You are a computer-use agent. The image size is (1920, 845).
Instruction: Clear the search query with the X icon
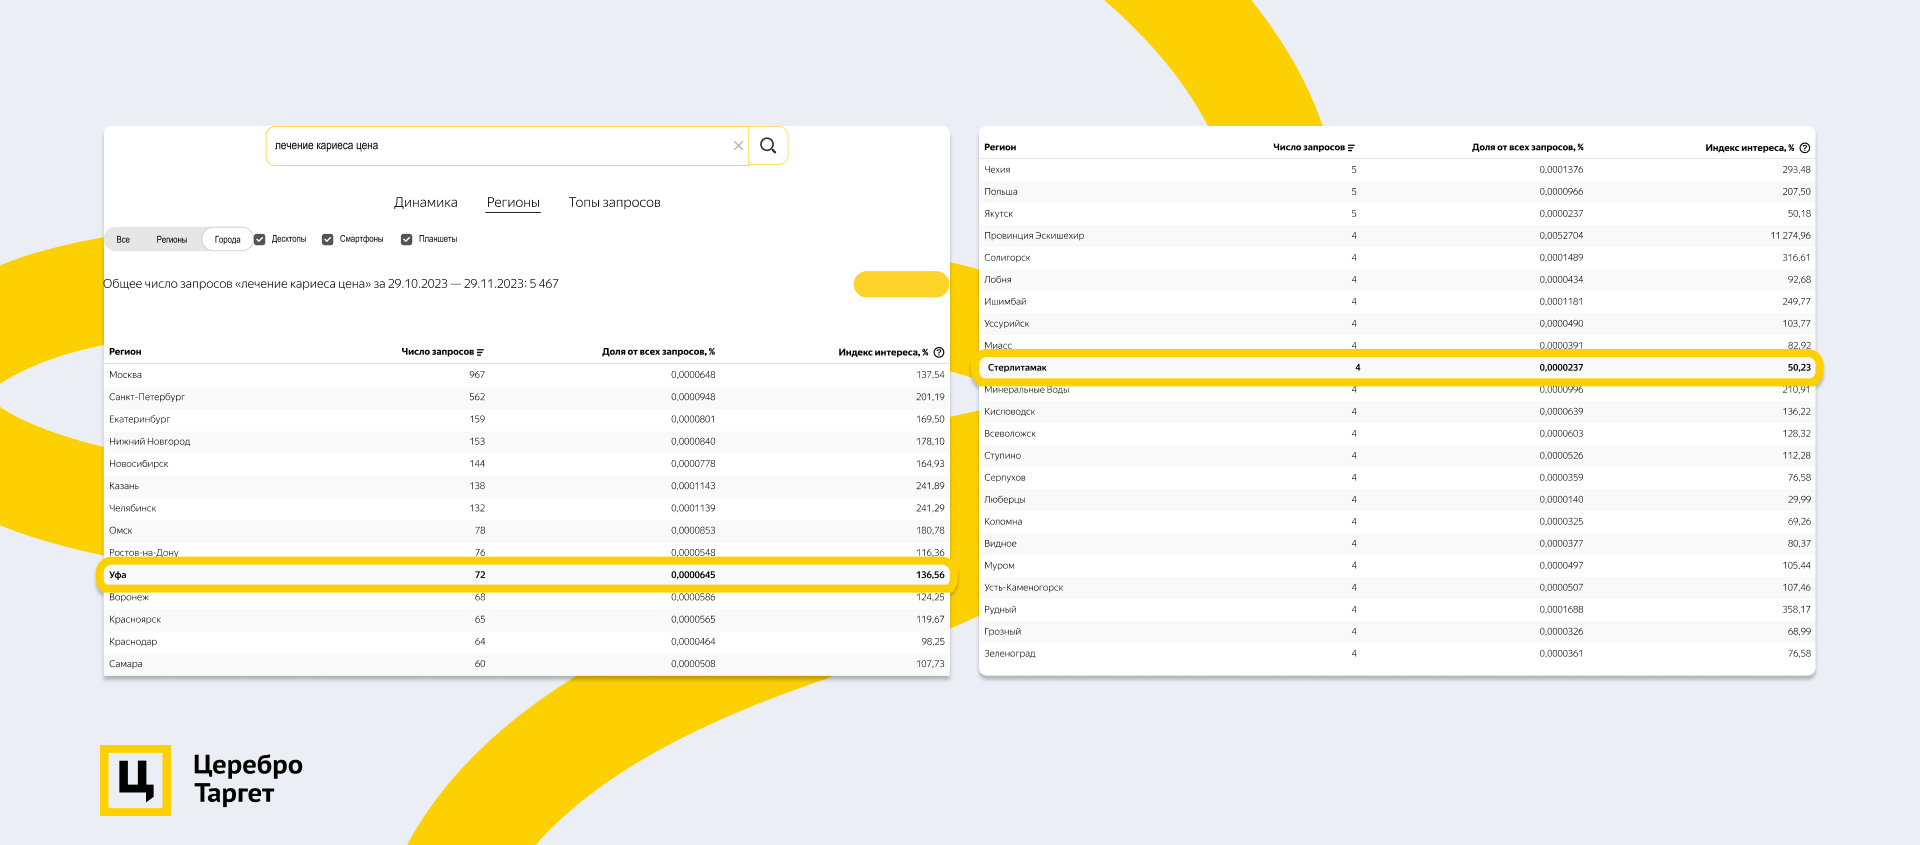tap(738, 146)
